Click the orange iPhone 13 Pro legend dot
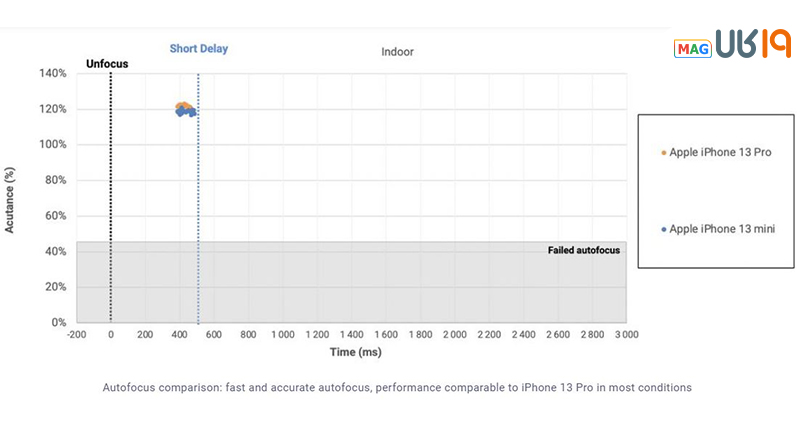The image size is (800, 444). coord(664,153)
